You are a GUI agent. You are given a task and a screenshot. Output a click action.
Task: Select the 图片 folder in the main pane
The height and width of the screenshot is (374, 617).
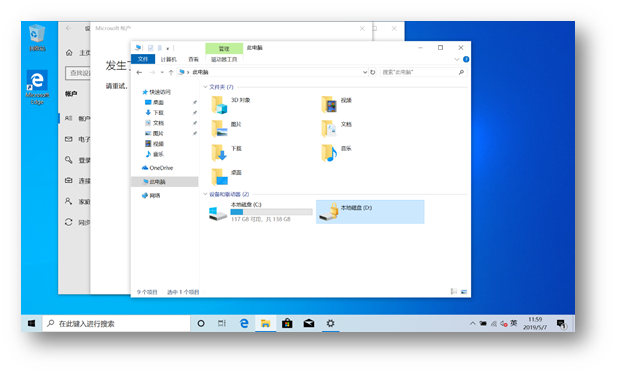pos(226,129)
